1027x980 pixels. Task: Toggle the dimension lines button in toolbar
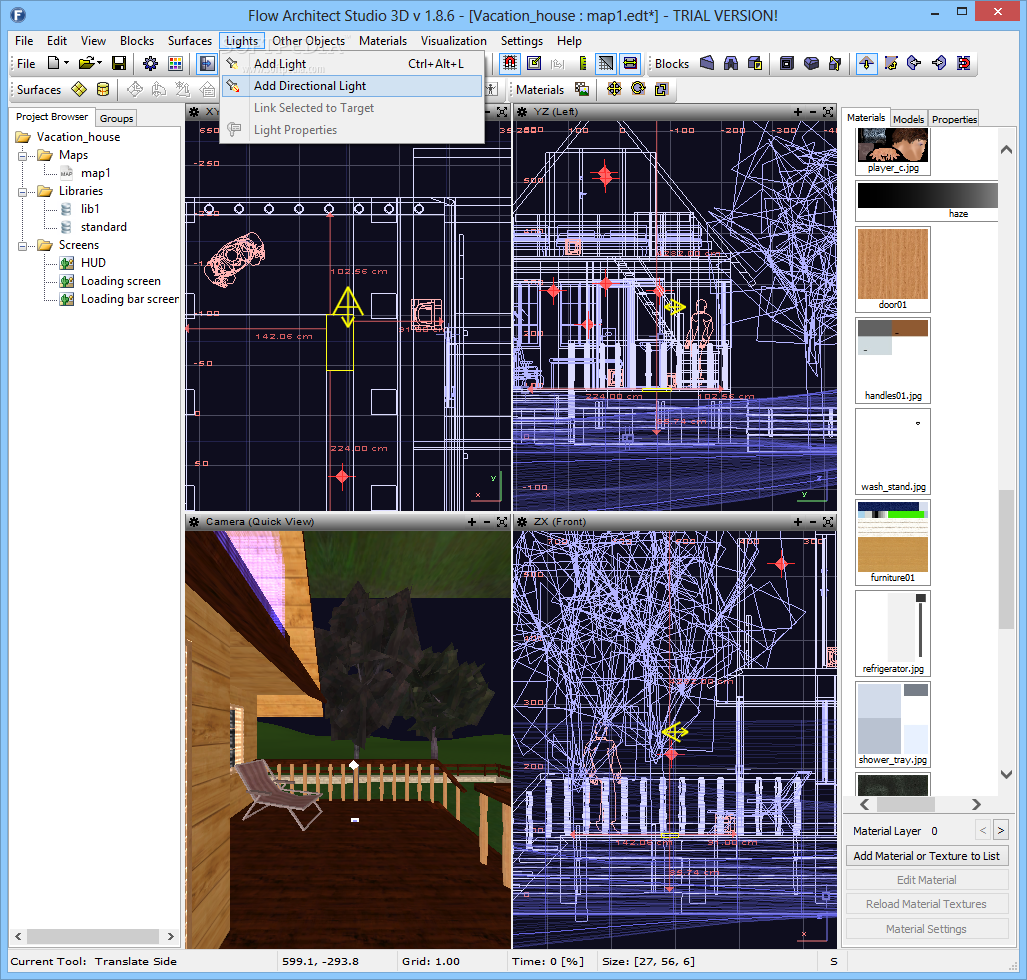(630, 64)
